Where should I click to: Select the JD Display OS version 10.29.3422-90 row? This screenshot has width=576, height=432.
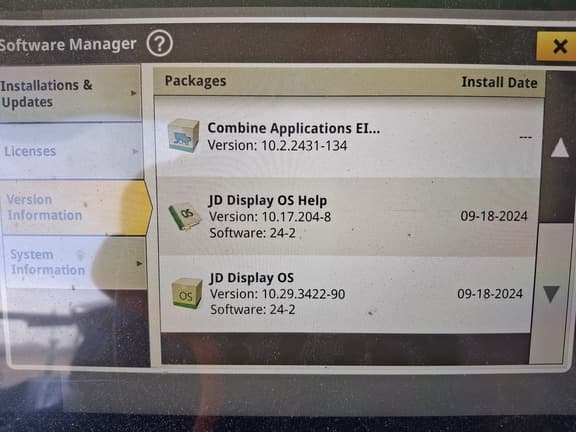346,294
